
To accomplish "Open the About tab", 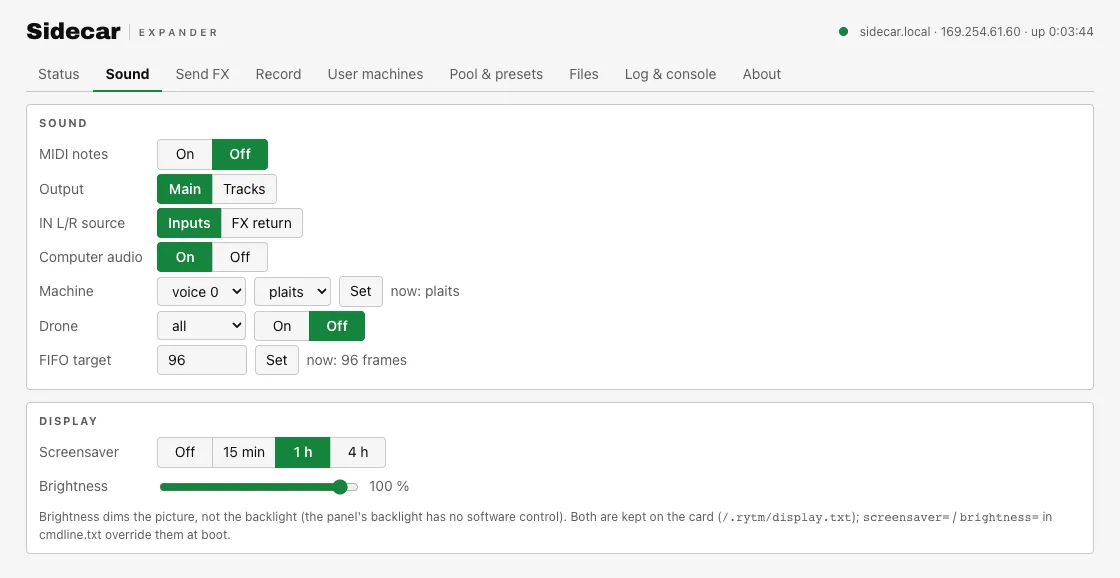I will 761,74.
